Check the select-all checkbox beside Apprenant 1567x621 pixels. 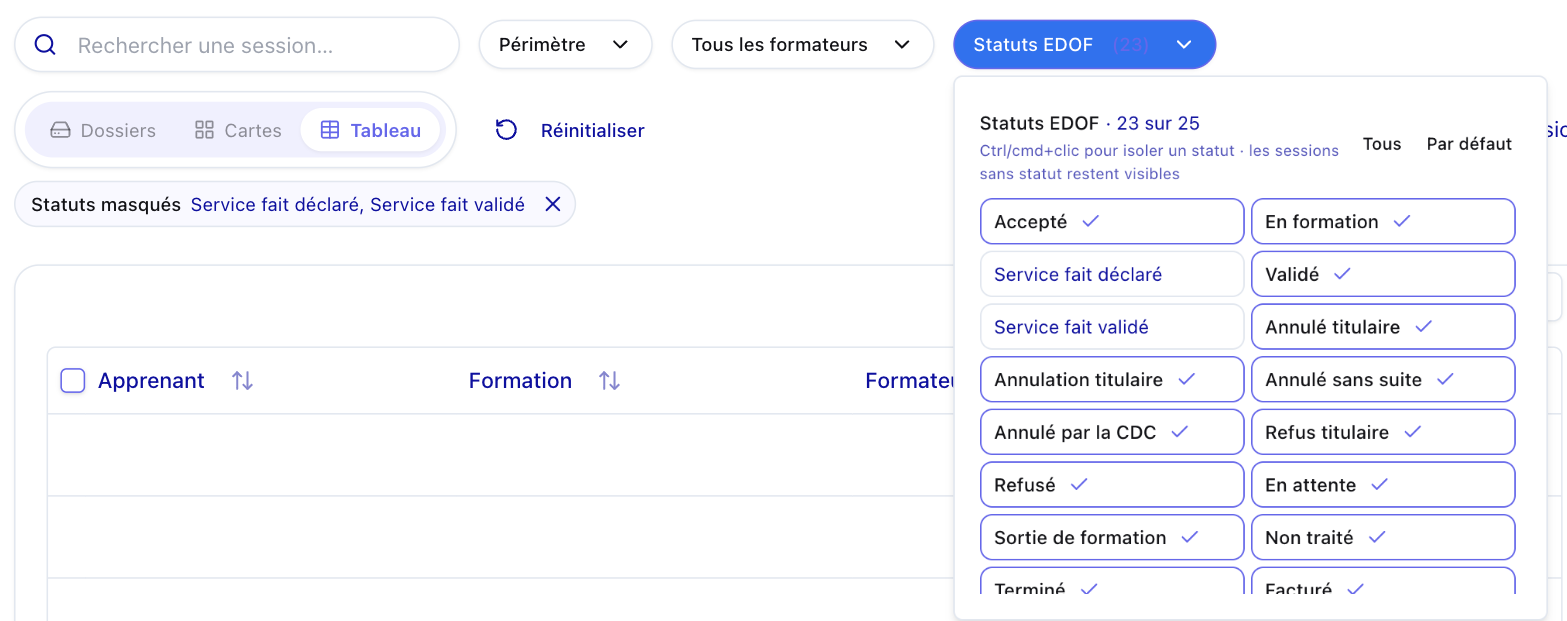pyautogui.click(x=73, y=380)
